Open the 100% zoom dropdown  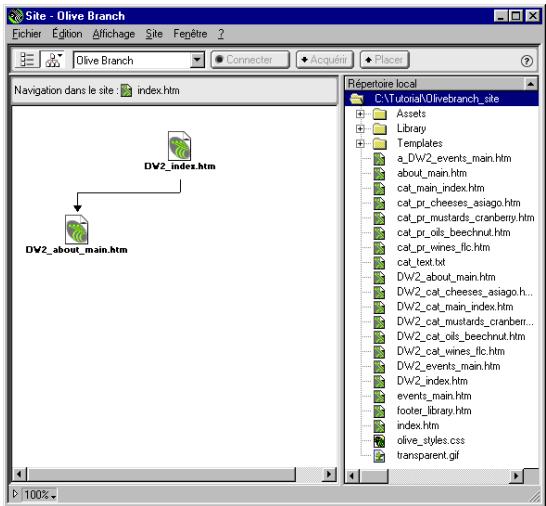40,495
